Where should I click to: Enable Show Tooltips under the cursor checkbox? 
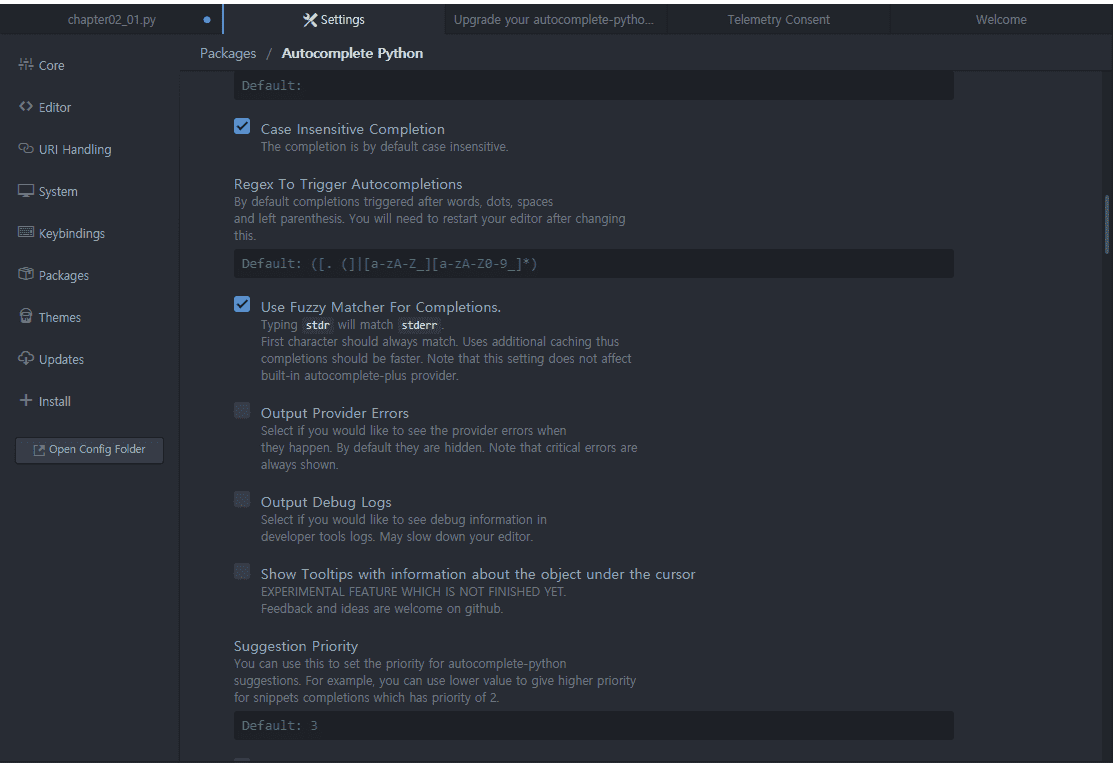click(x=242, y=571)
